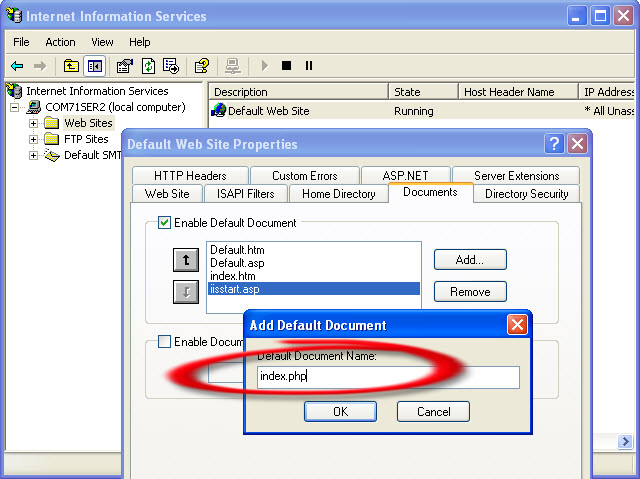Viewport: 640px width, 479px height.
Task: Switch to Server Extensions tab
Action: 516,175
